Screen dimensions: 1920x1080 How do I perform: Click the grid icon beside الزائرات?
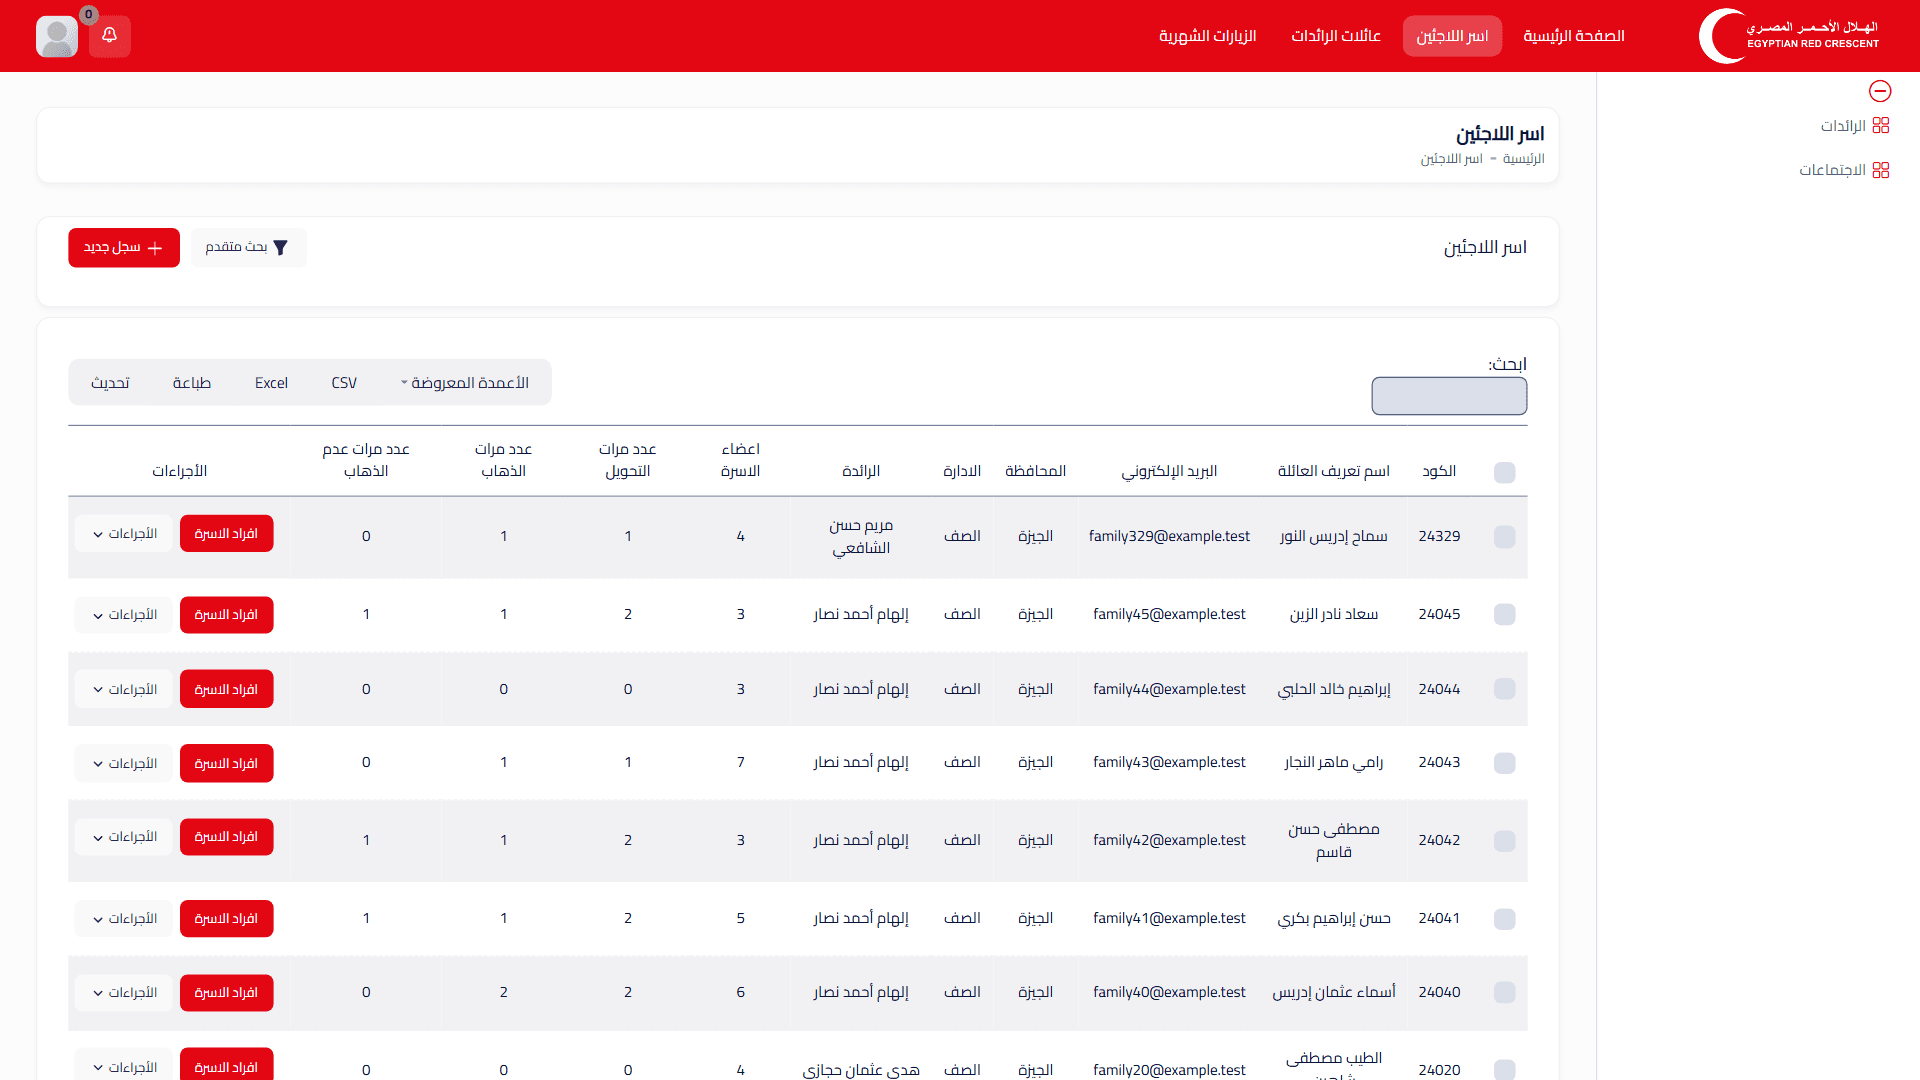pos(1881,125)
